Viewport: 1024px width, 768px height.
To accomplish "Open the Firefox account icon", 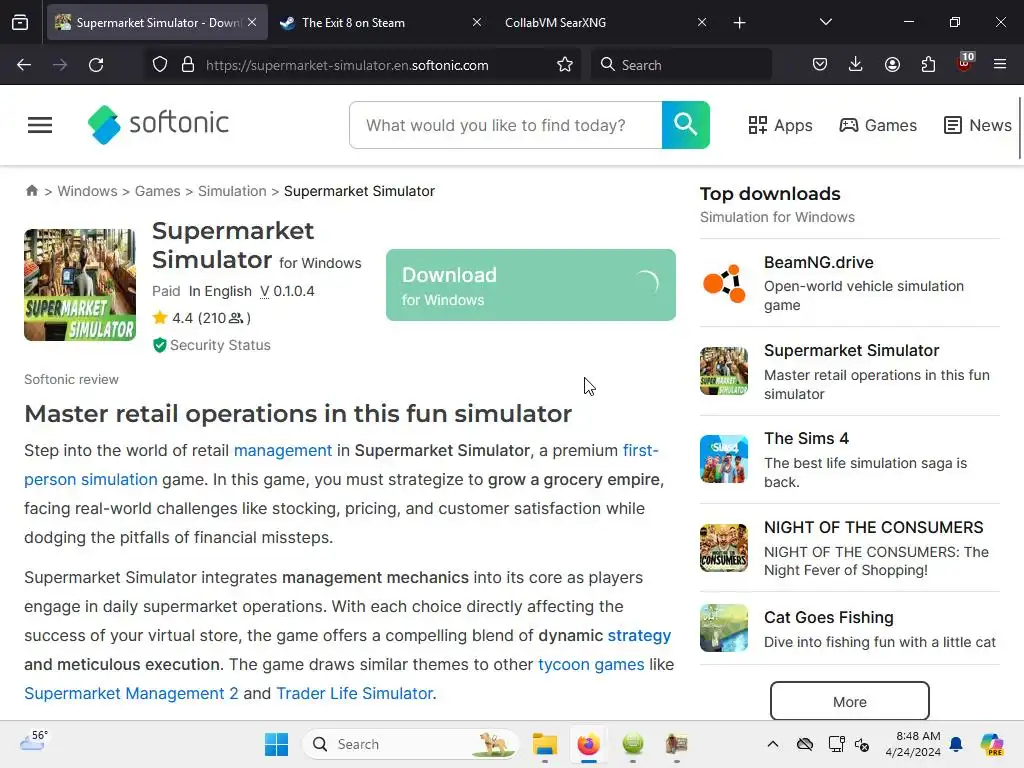I will pos(892,65).
